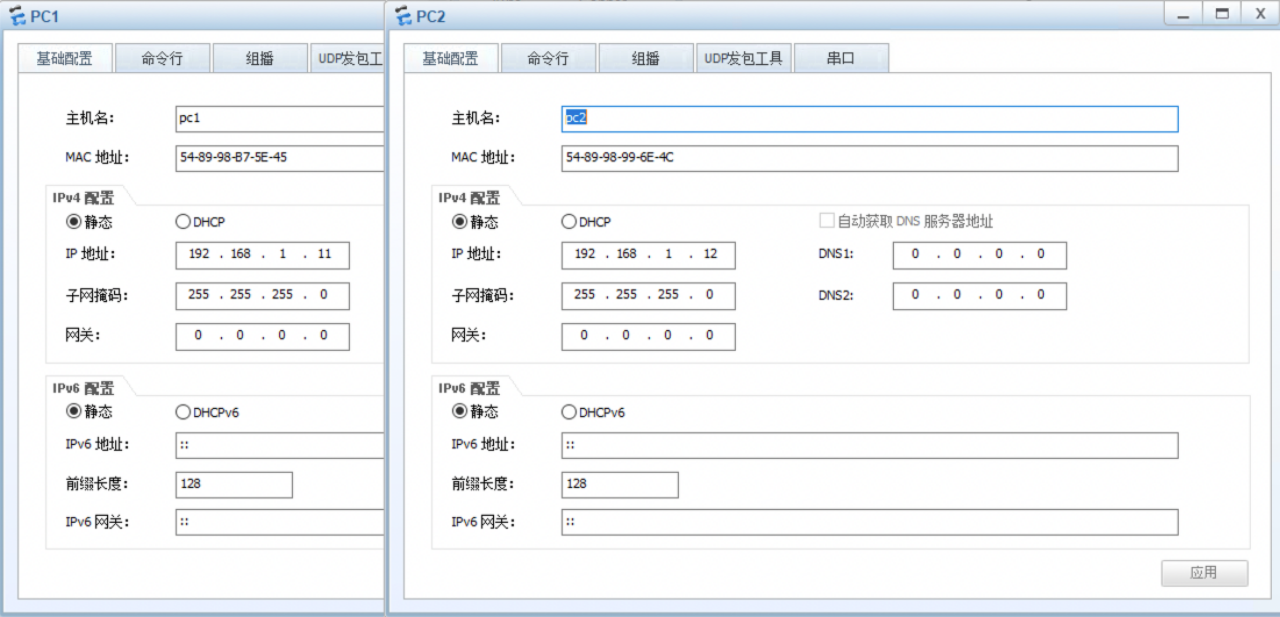Viewport: 1280px width, 617px height.
Task: Click IPv6 网关 field in PC1
Action: [280, 522]
